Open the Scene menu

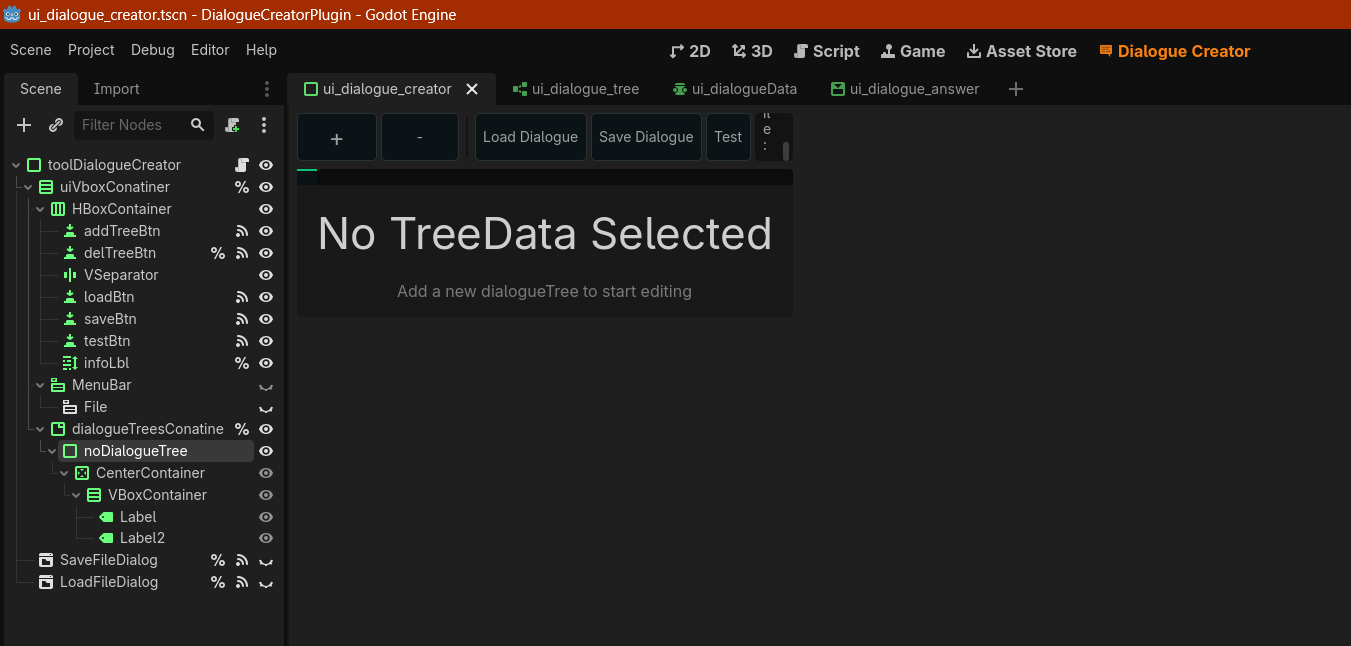(x=31, y=50)
